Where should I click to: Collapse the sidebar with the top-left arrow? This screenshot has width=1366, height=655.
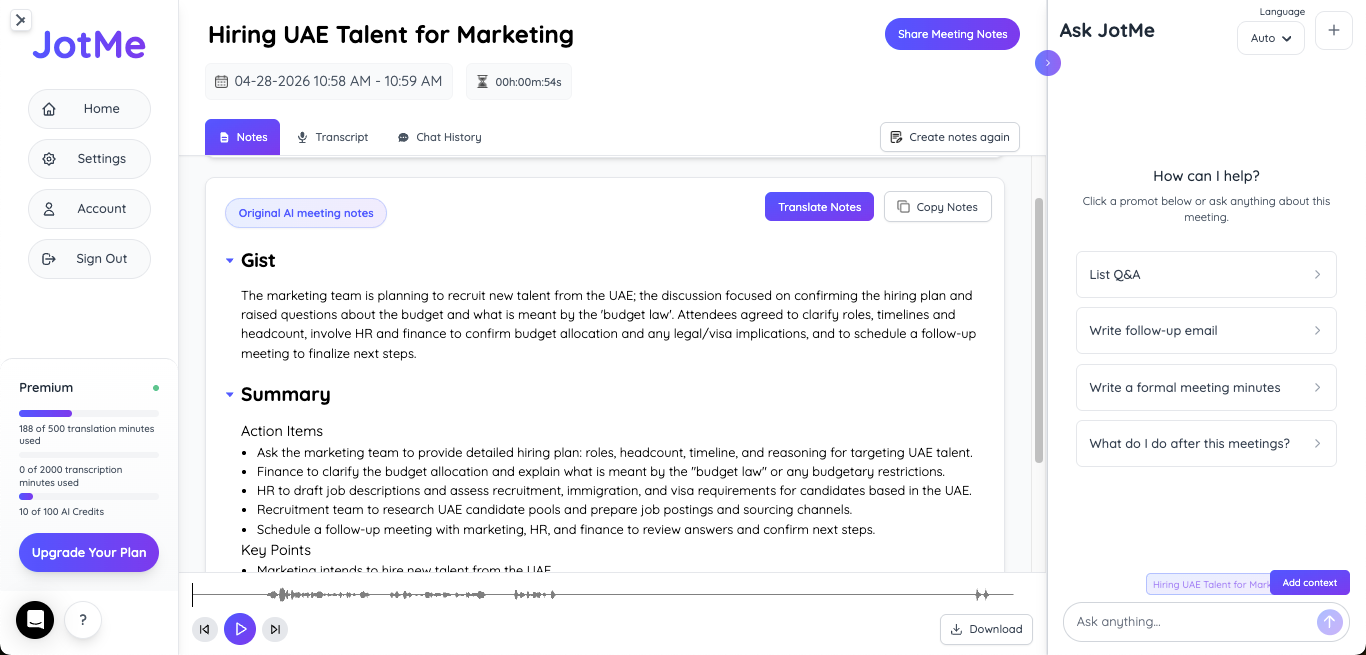point(21,19)
